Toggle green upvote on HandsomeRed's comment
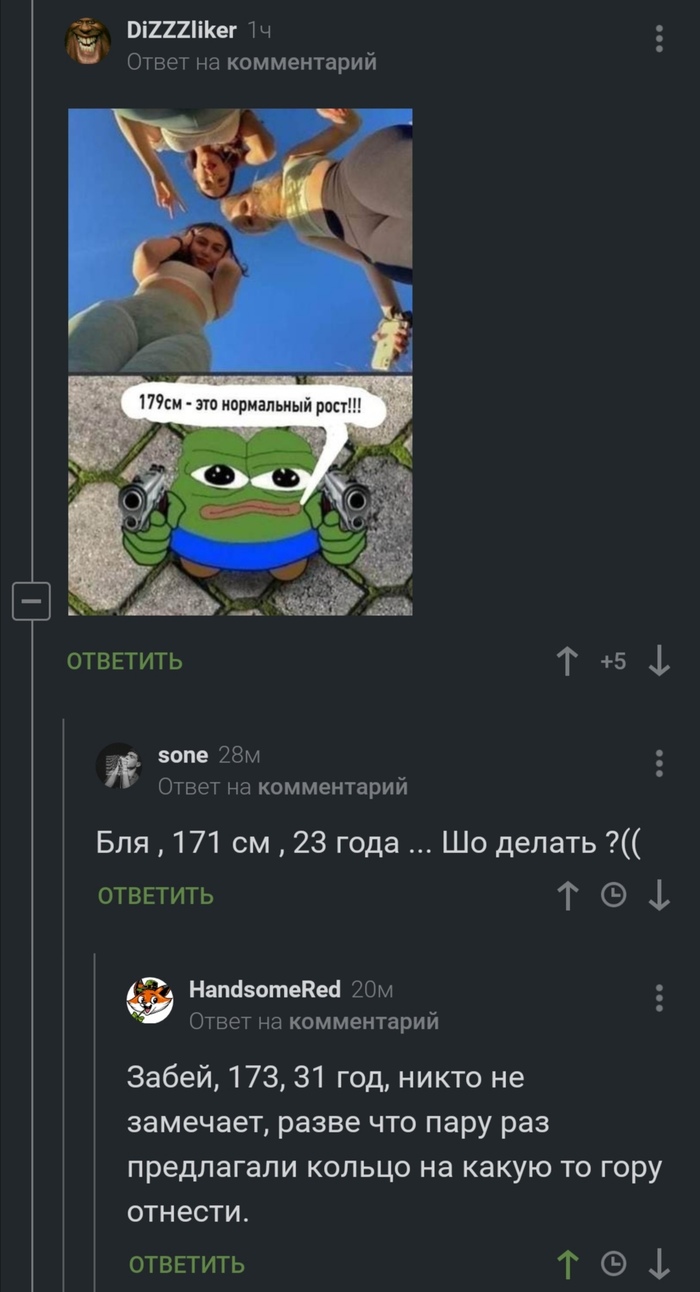Viewport: 700px width, 1292px height. pyautogui.click(x=568, y=1264)
